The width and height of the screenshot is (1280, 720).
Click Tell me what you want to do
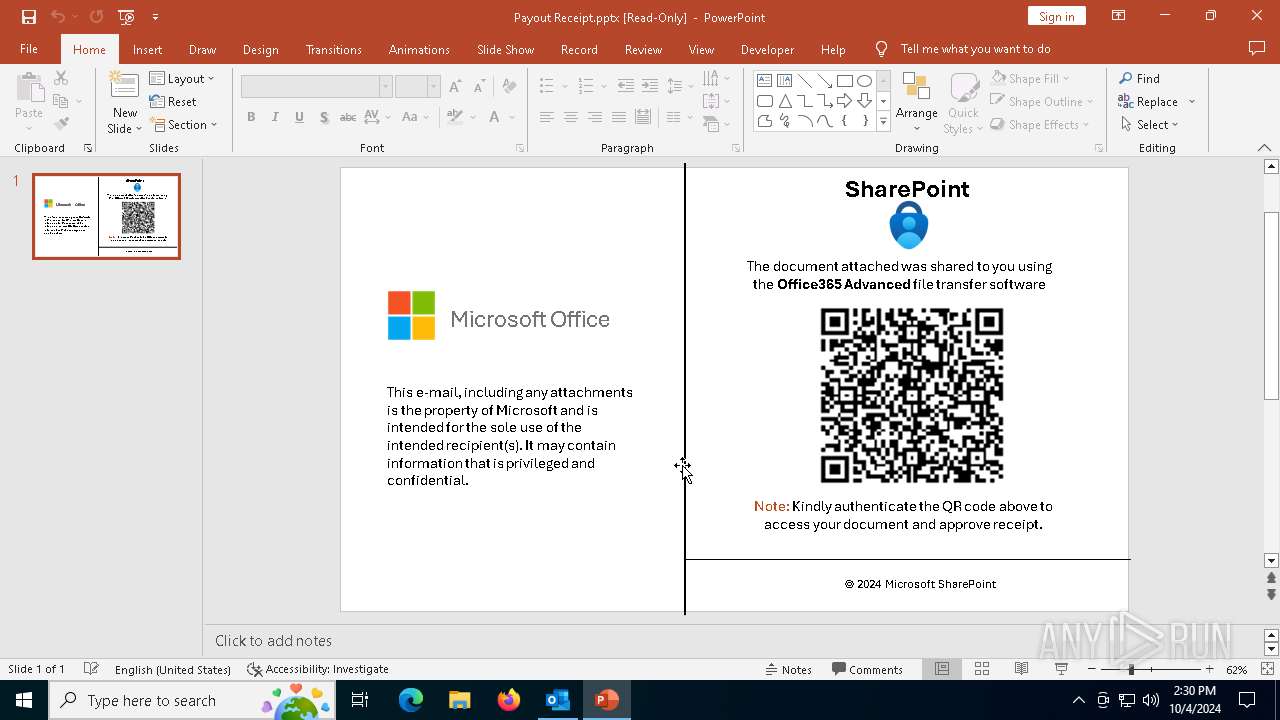click(x=975, y=49)
